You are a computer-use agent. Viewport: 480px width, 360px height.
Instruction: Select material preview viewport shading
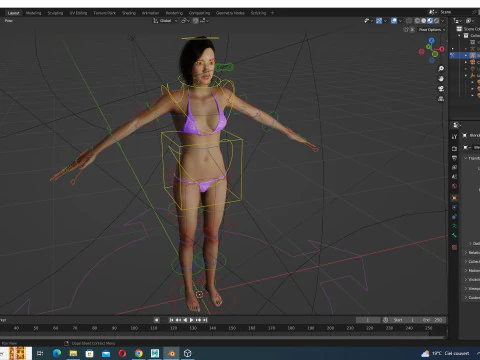point(430,21)
